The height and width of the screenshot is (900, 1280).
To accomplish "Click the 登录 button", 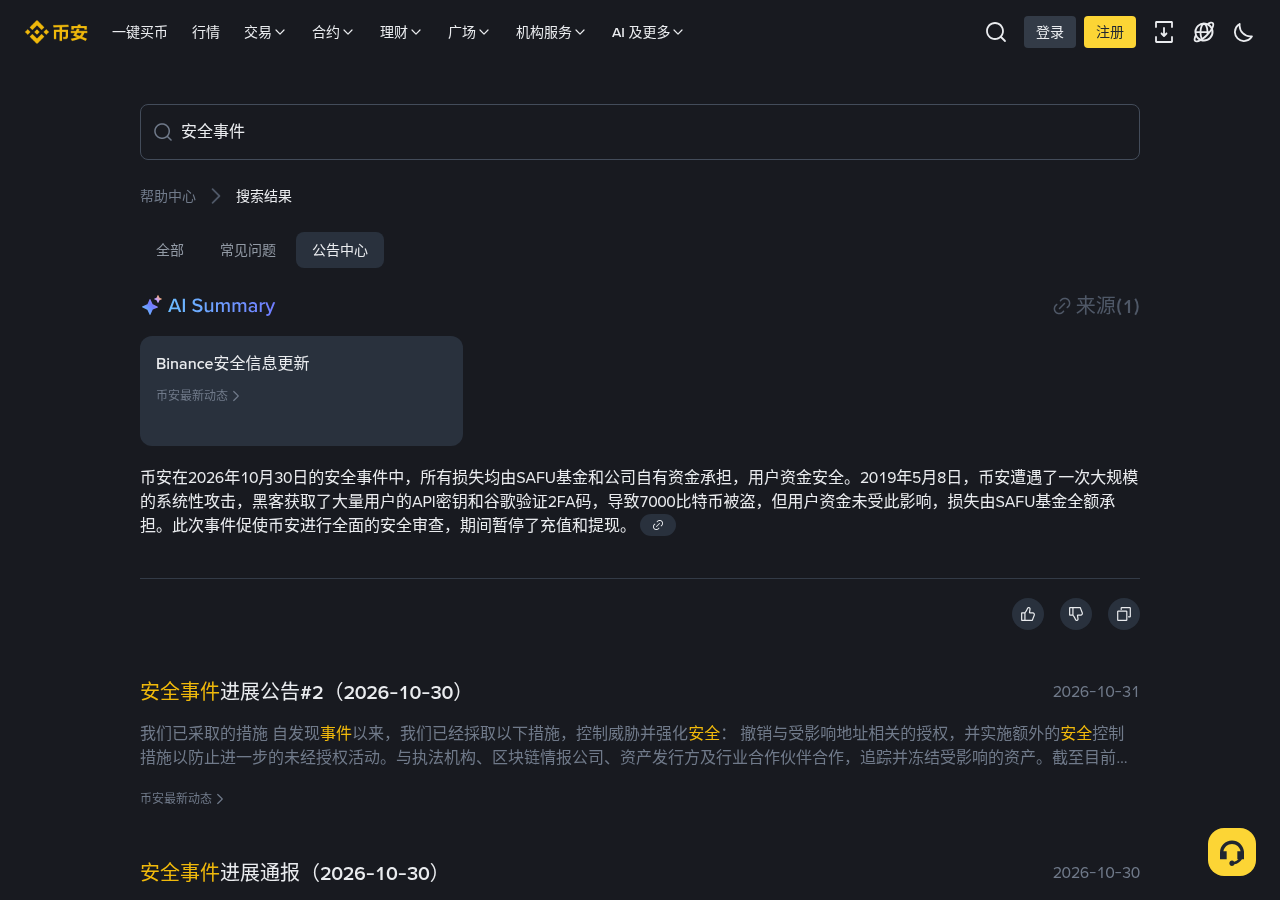I will (1050, 32).
